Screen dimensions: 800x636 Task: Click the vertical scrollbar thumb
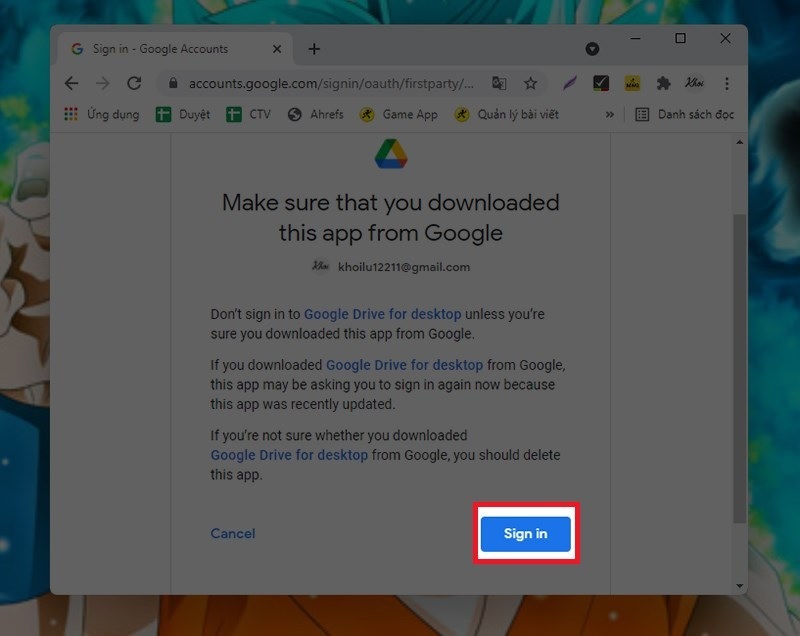coord(740,368)
